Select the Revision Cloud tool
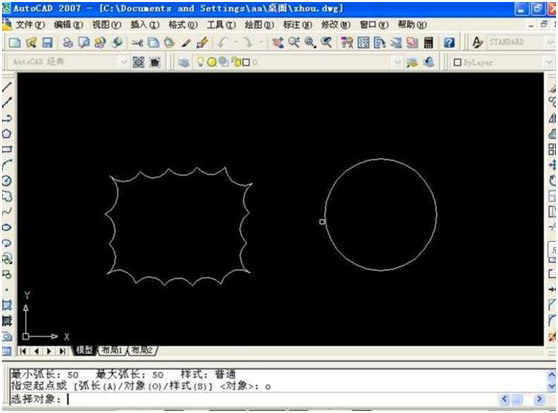This screenshot has width=558, height=413. [x=7, y=196]
